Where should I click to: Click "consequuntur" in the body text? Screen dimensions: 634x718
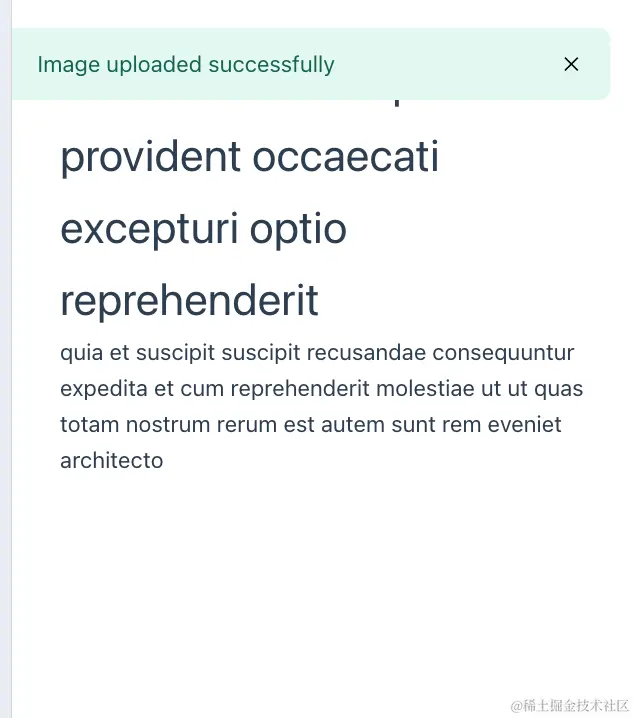503,353
